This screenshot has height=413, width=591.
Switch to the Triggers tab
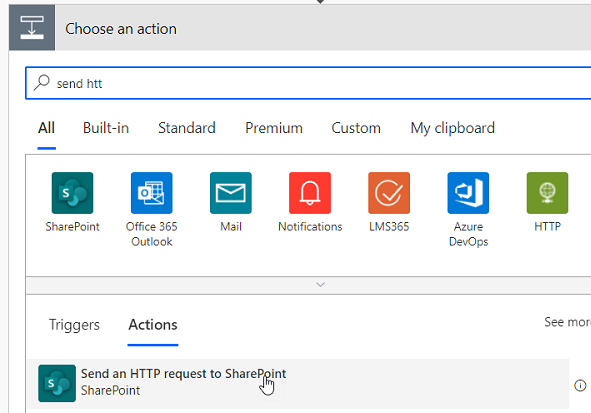(x=74, y=325)
